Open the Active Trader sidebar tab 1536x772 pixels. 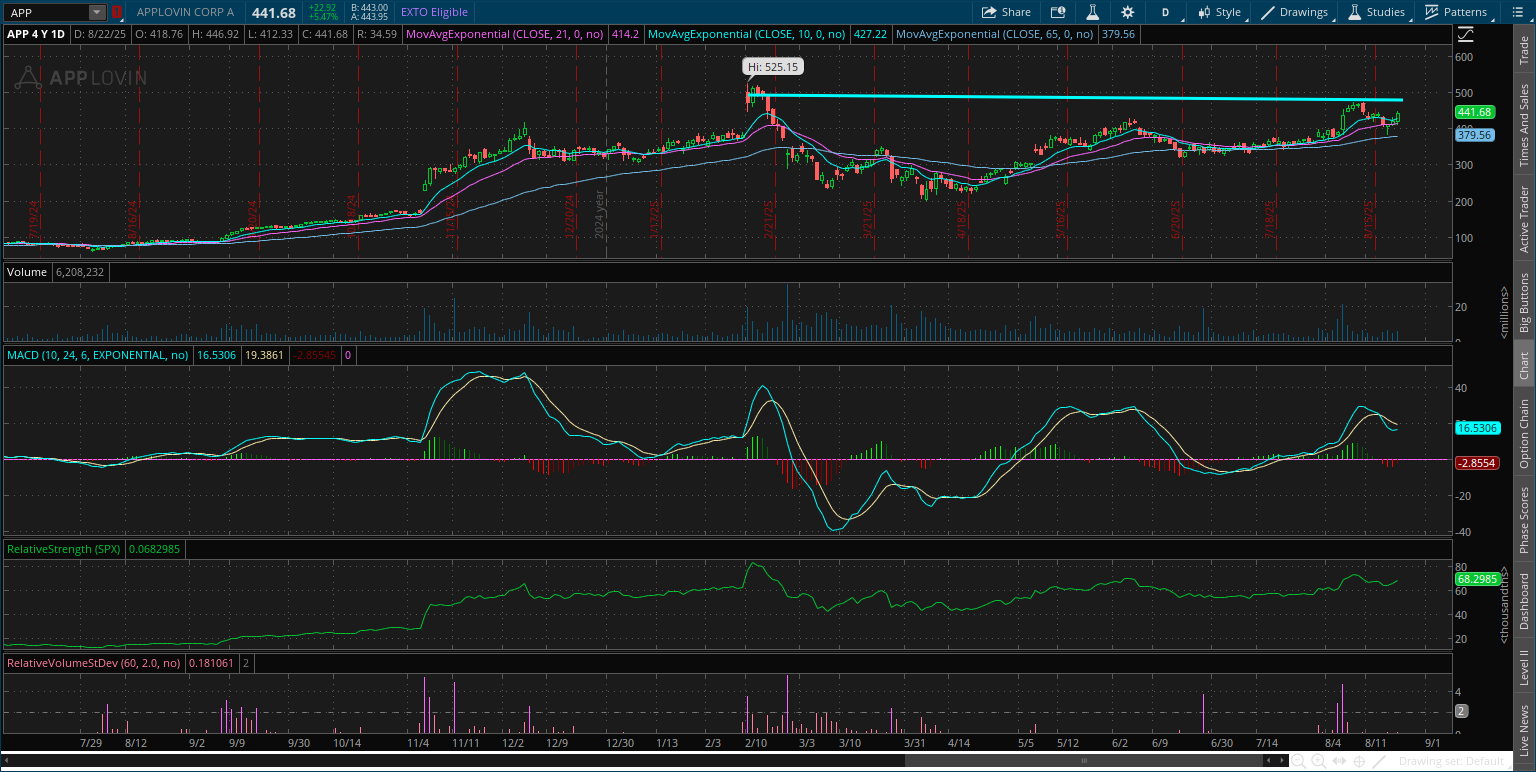click(1524, 219)
